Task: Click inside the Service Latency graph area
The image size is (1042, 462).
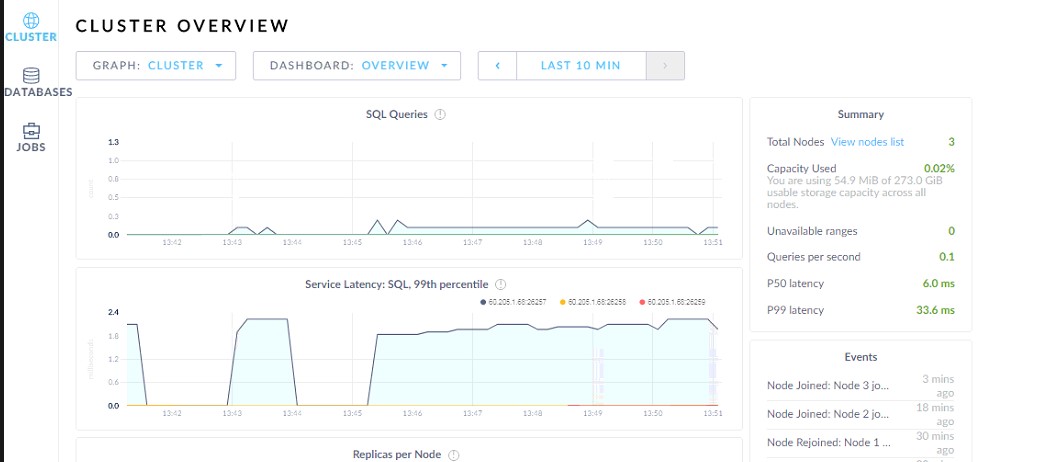Action: 422,359
